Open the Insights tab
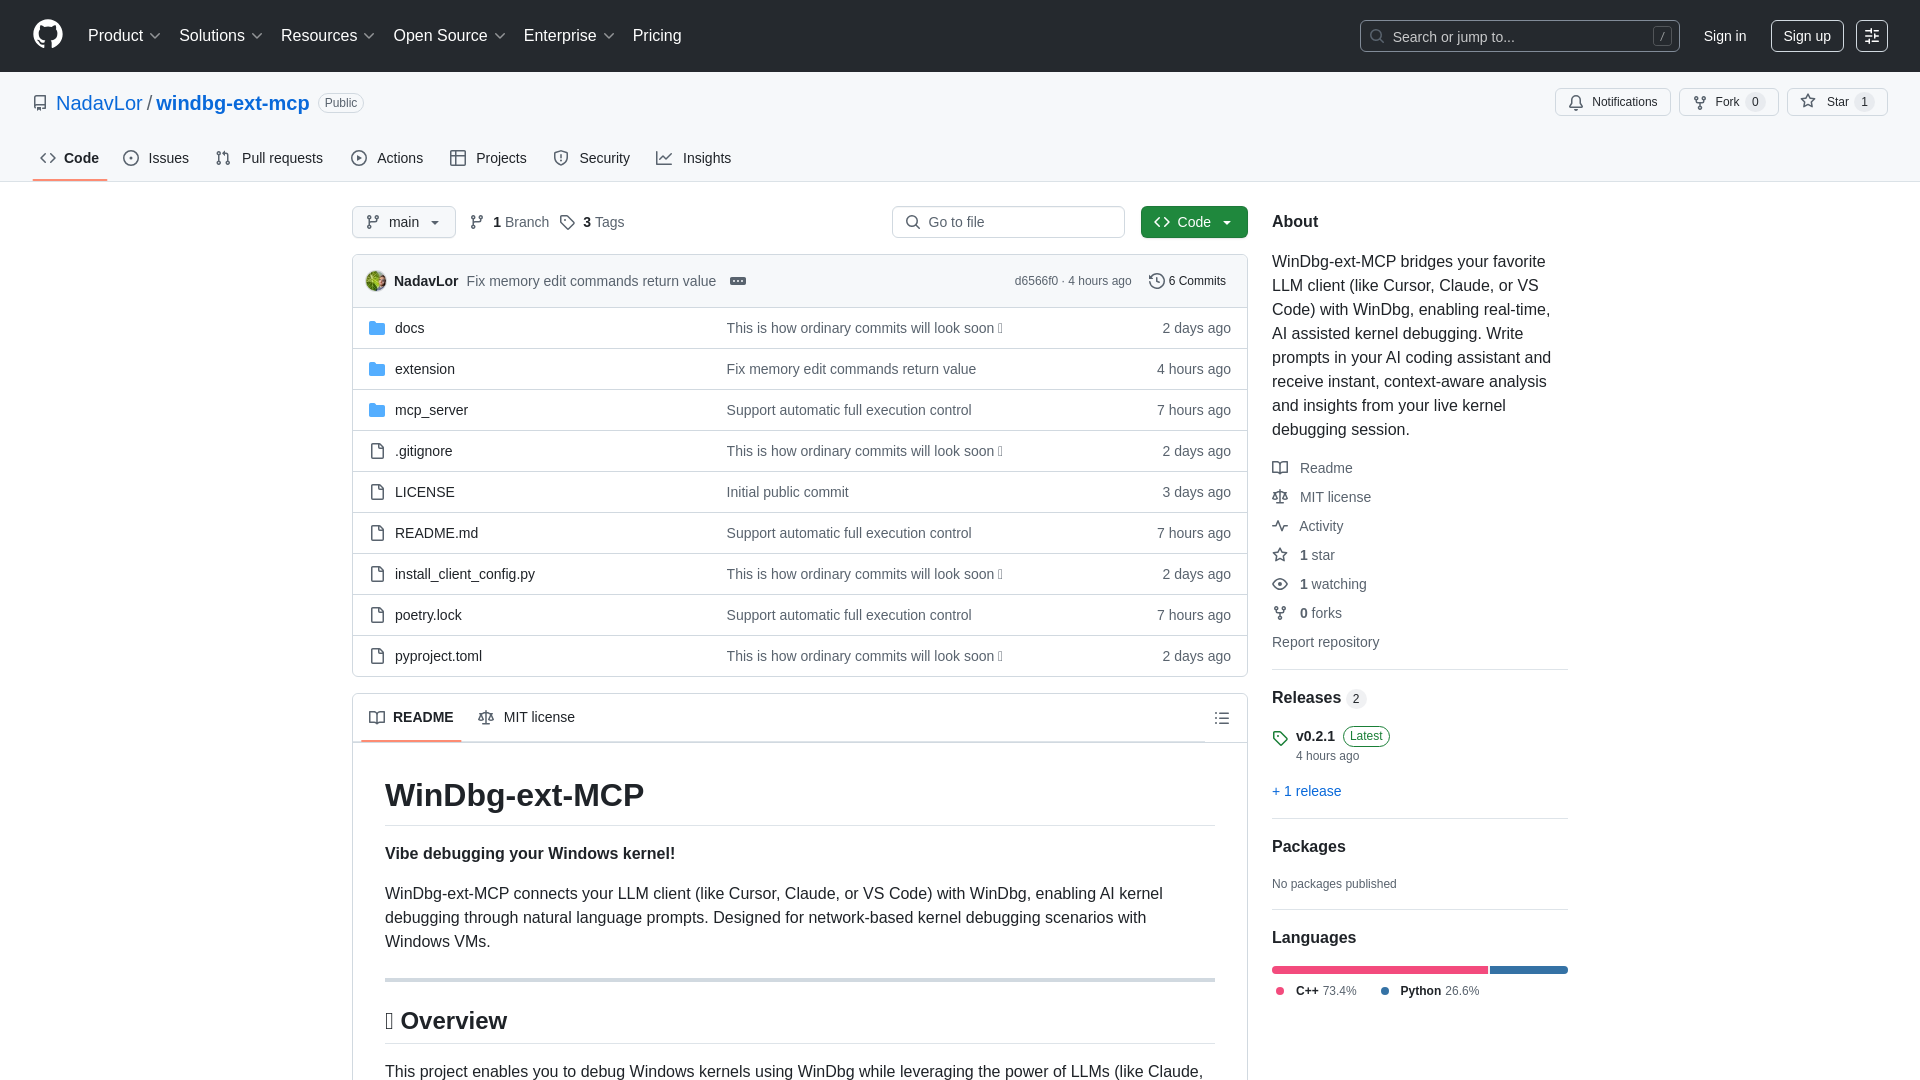1920x1080 pixels. point(693,158)
